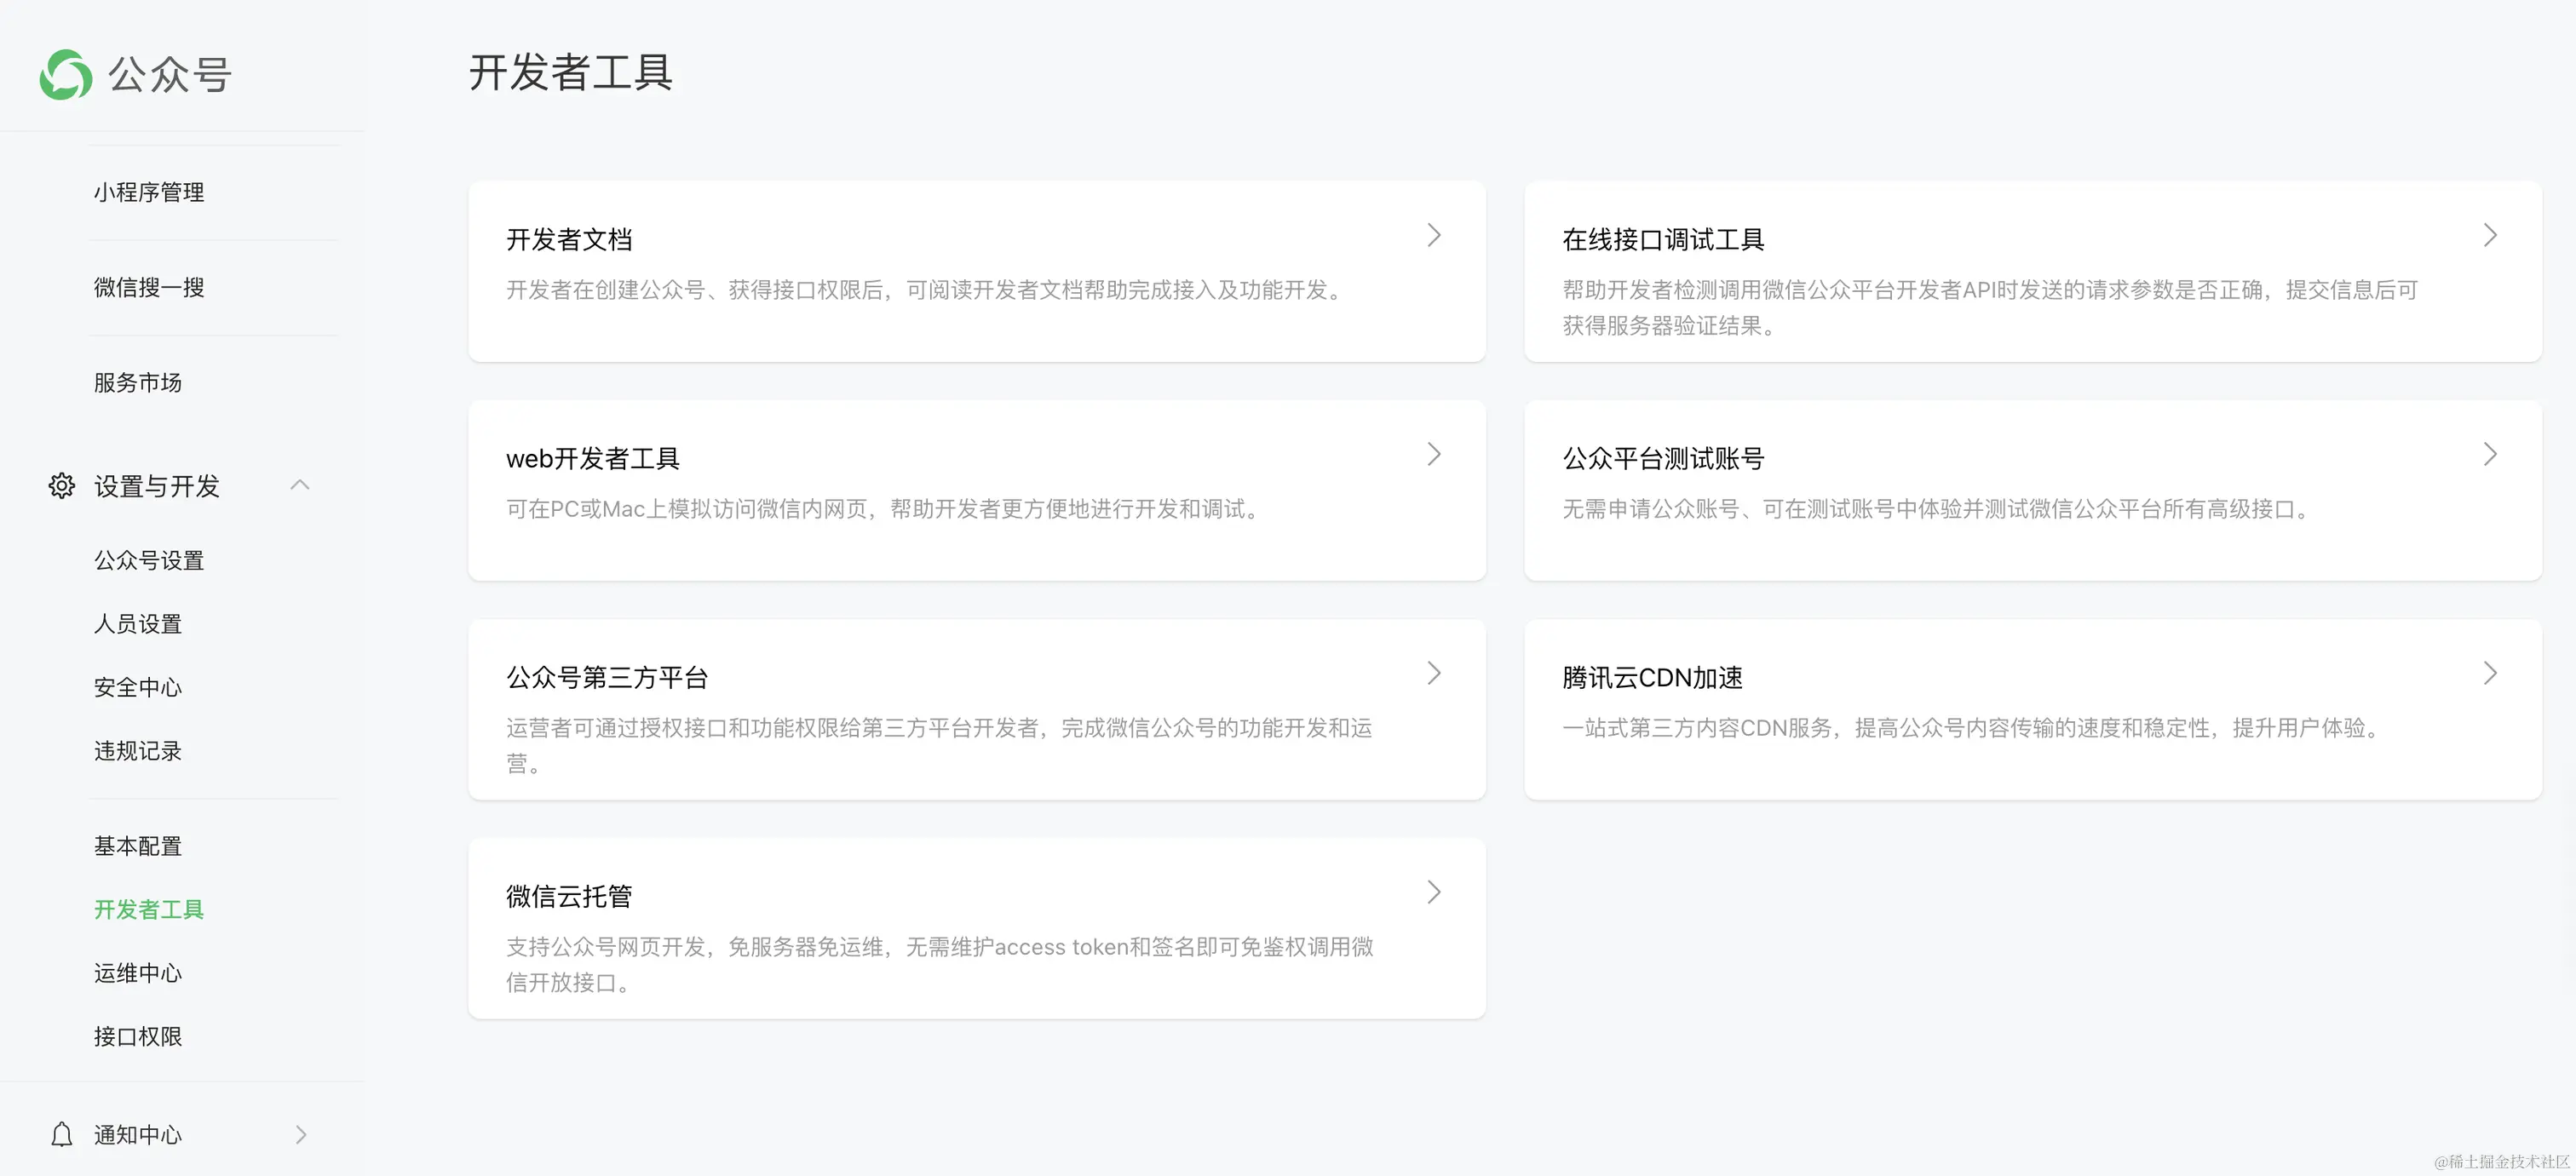Click the arrow icon on 开发者文档 card
The image size is (2576, 1176).
pos(1434,235)
